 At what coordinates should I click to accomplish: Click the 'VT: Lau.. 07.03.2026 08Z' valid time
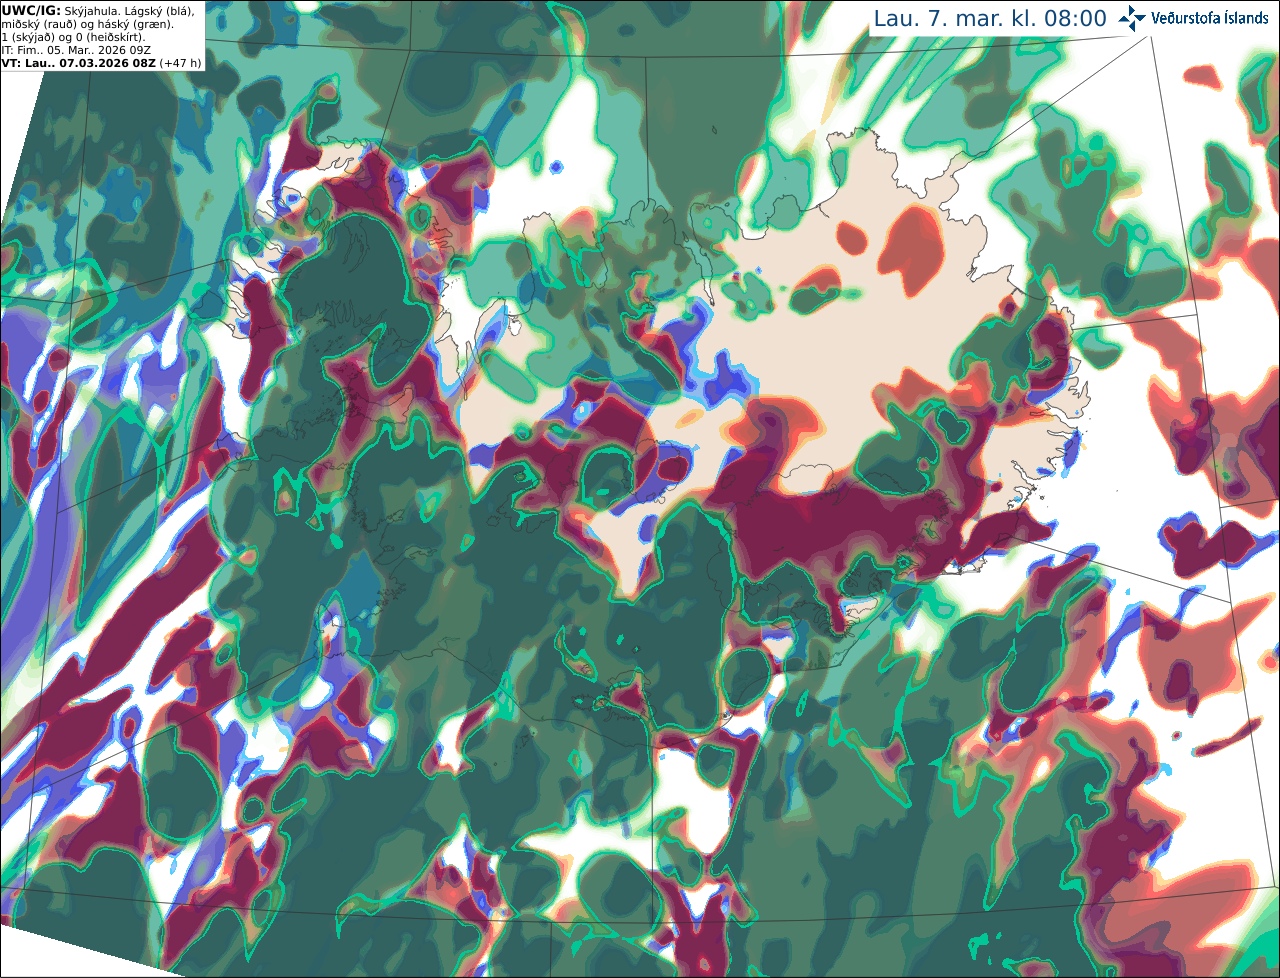[x=78, y=62]
